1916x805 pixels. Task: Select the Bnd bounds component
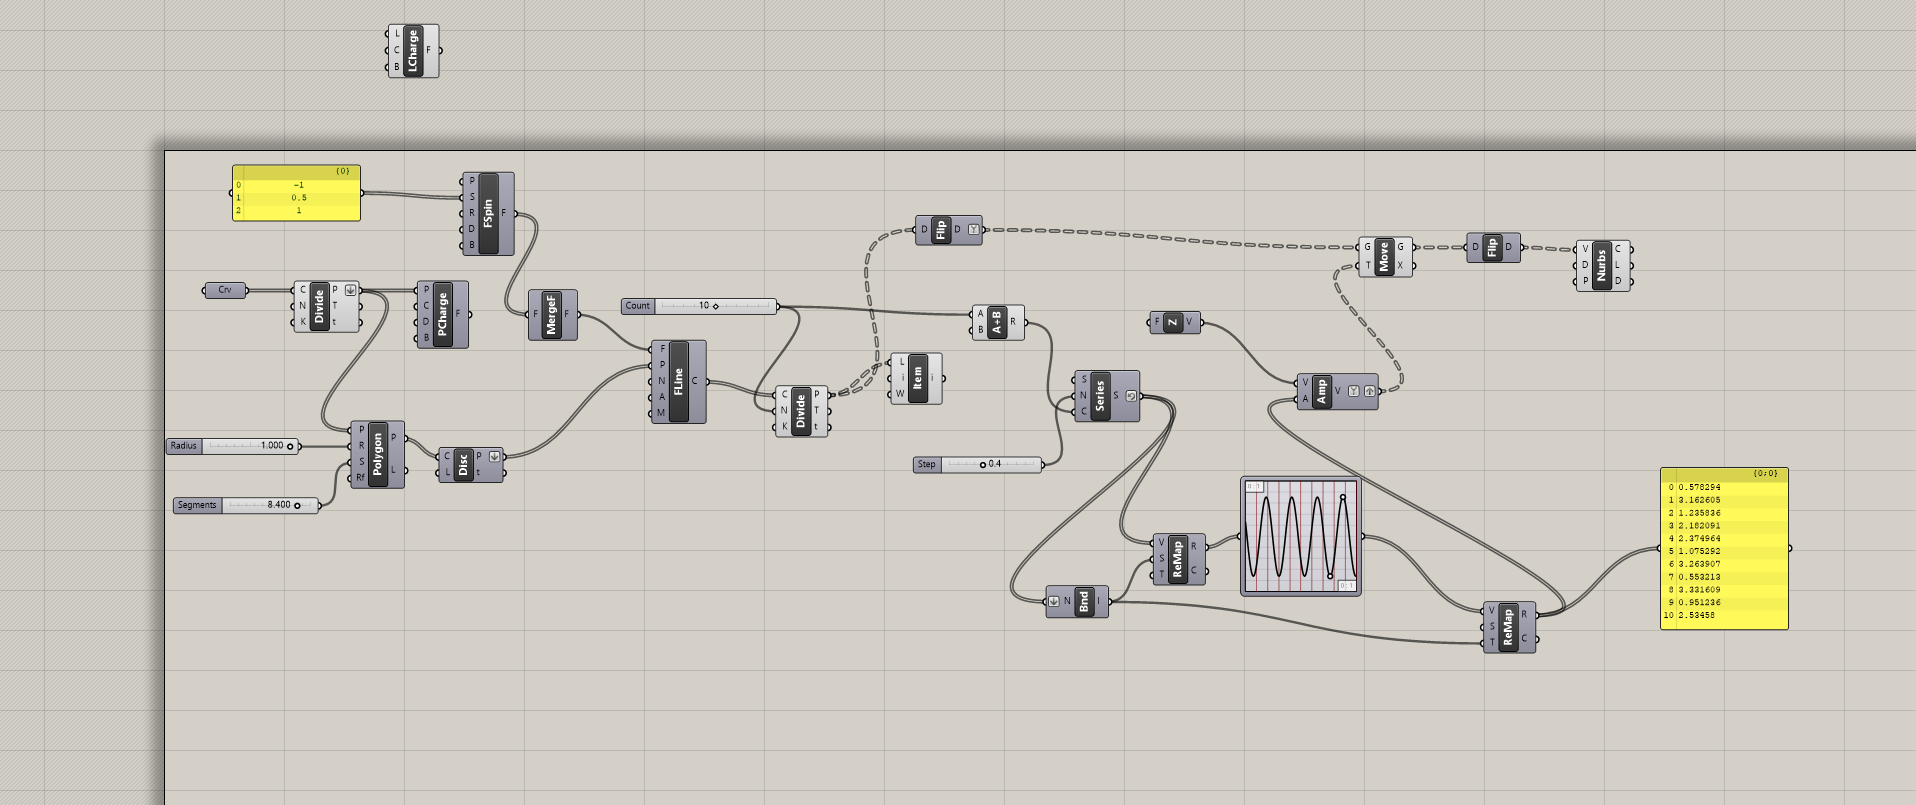pyautogui.click(x=1083, y=601)
